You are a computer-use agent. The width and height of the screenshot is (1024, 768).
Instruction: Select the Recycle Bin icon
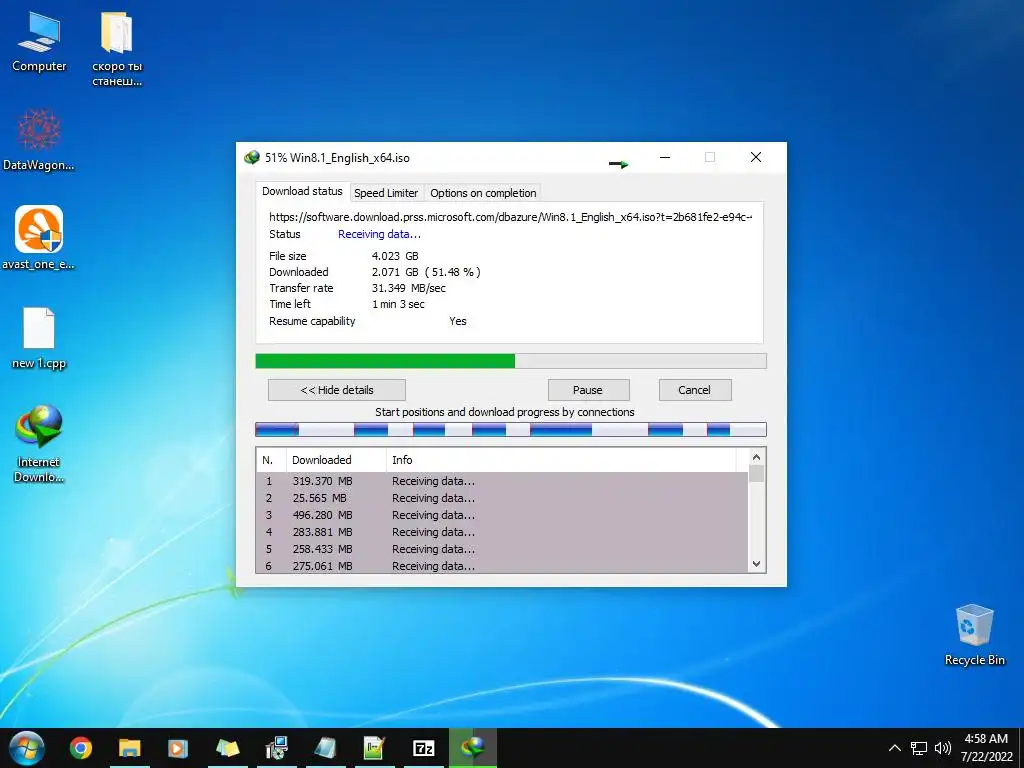pos(974,635)
